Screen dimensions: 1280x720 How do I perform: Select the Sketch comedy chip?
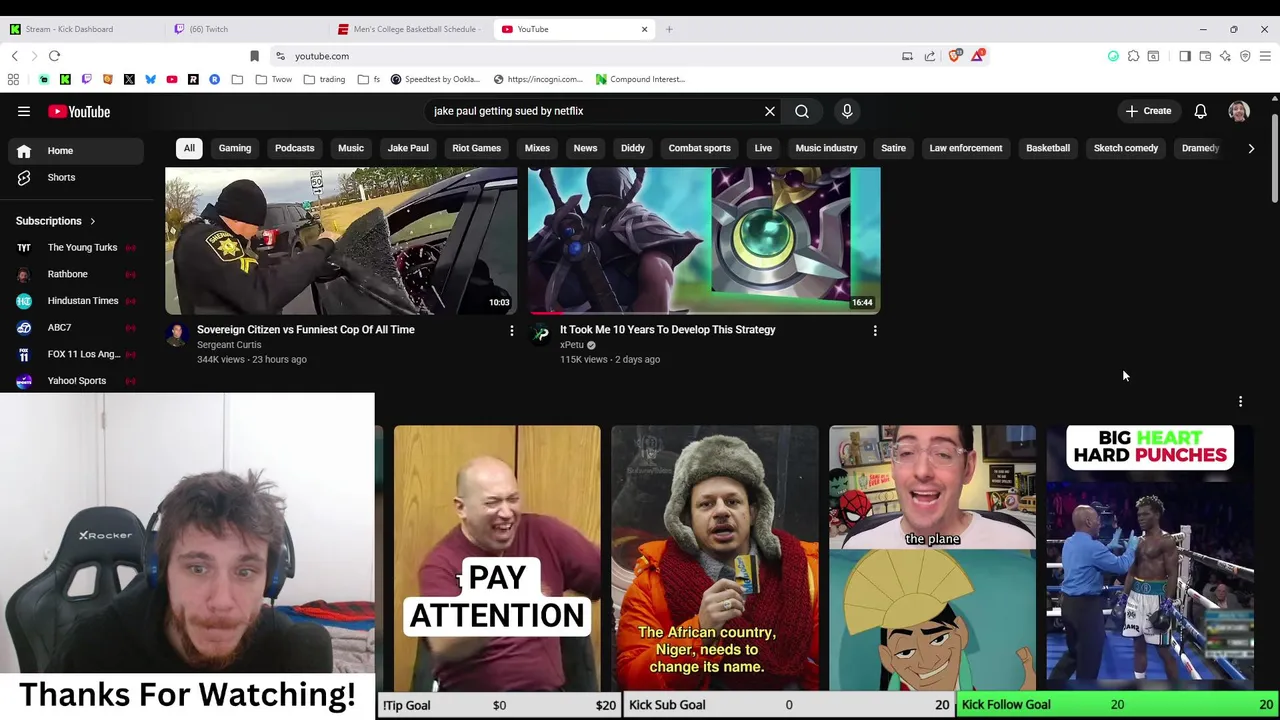pos(1126,148)
